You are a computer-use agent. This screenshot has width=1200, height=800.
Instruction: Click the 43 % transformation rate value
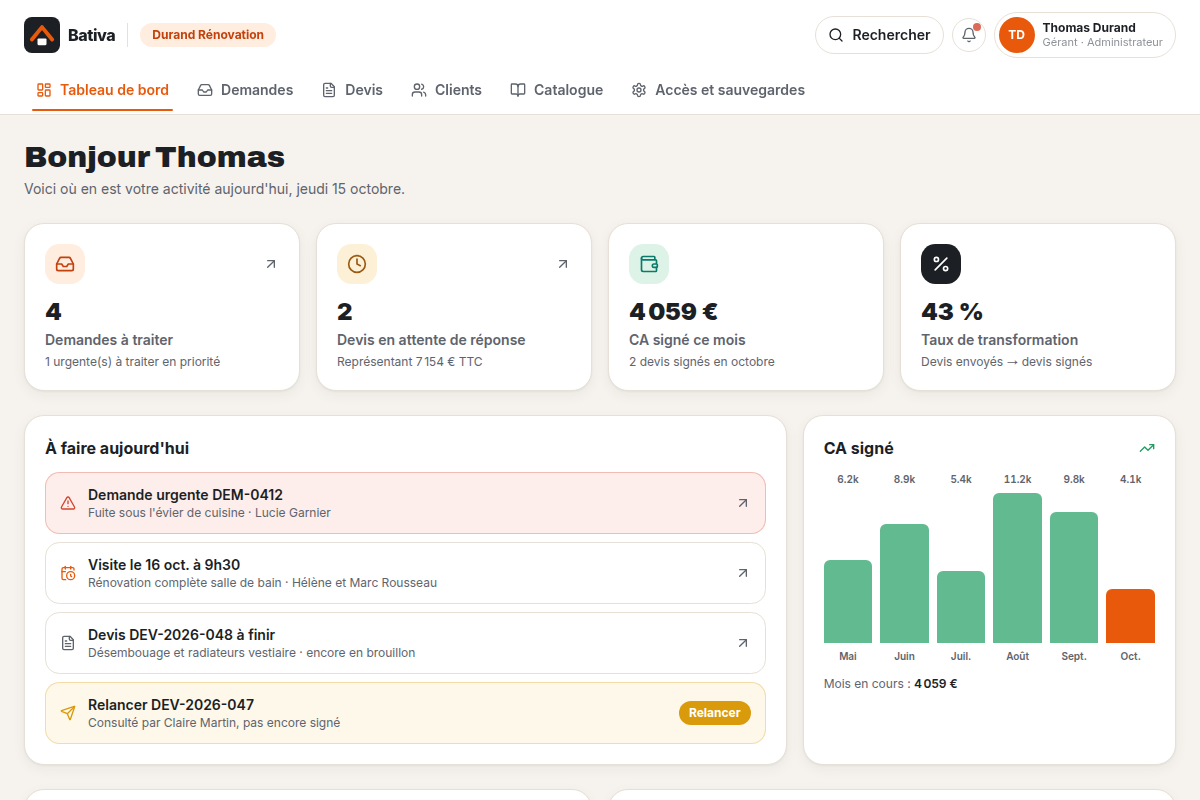click(x=952, y=311)
